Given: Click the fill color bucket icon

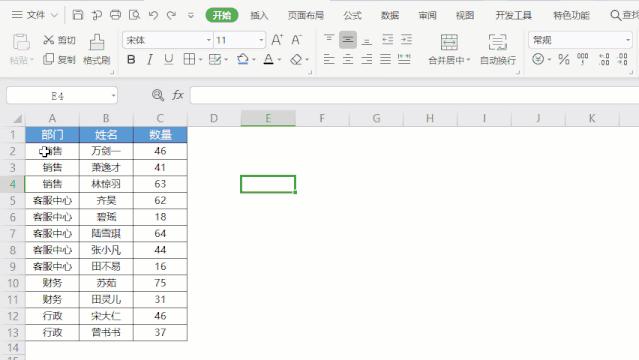Looking at the screenshot, I should click(x=242, y=60).
